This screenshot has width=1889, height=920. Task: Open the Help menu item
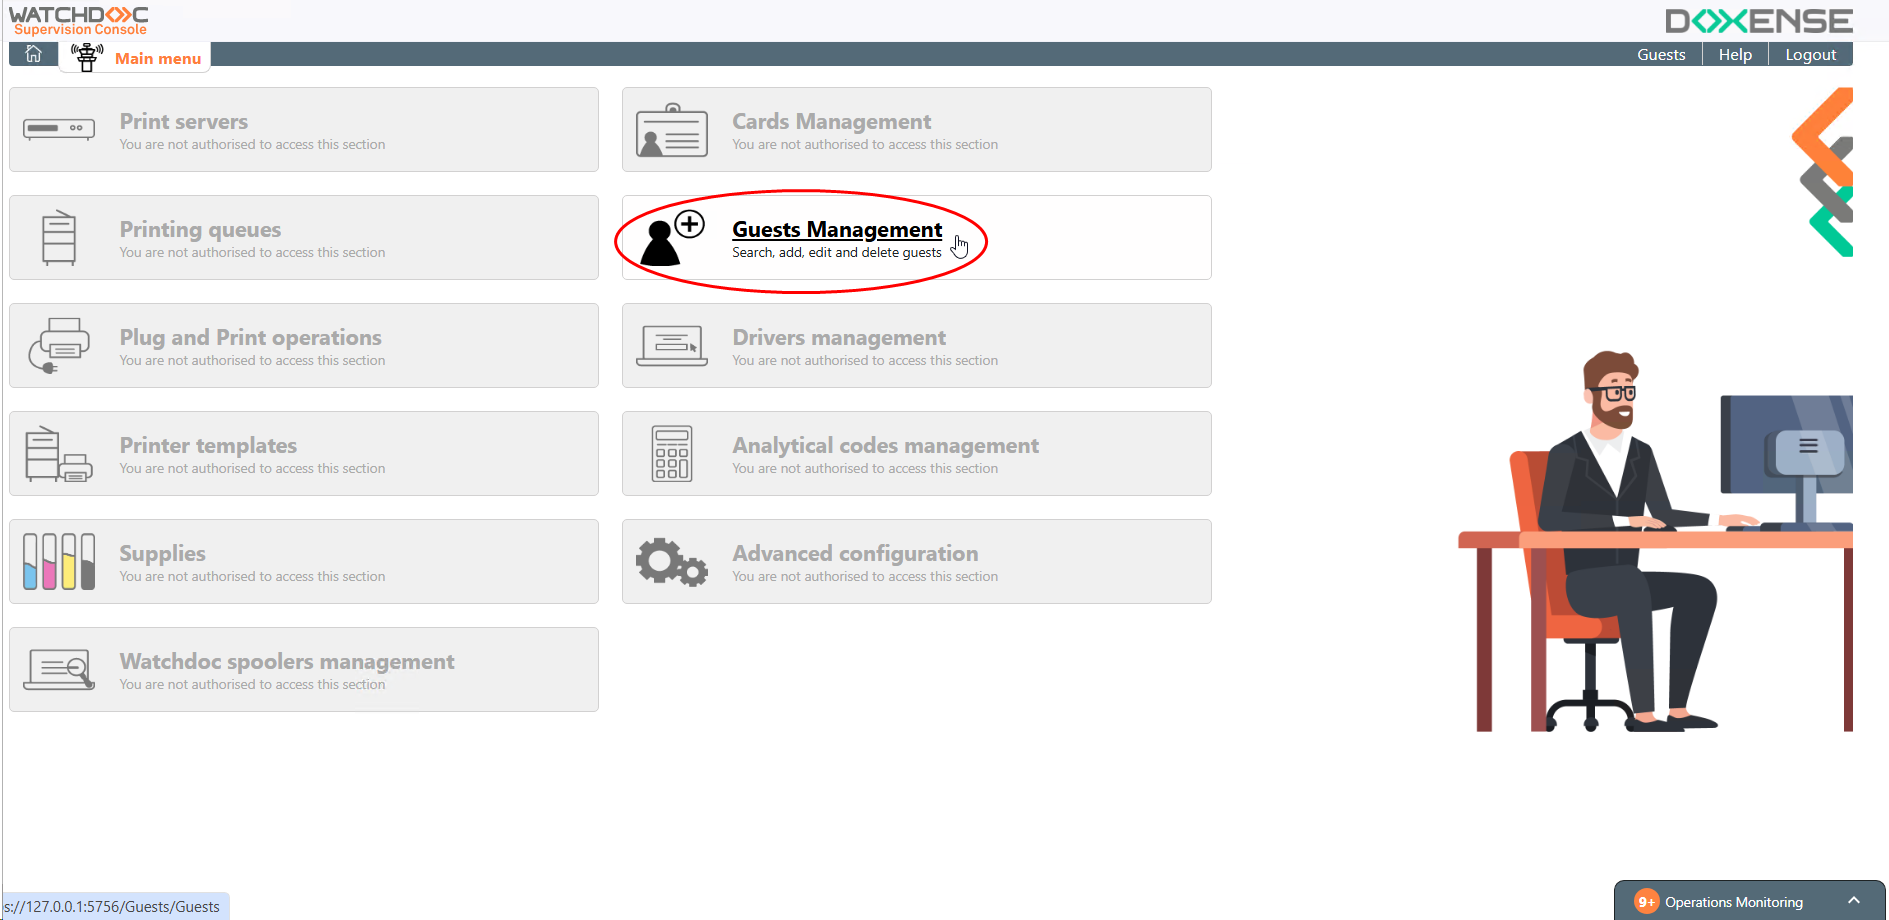(x=1734, y=55)
